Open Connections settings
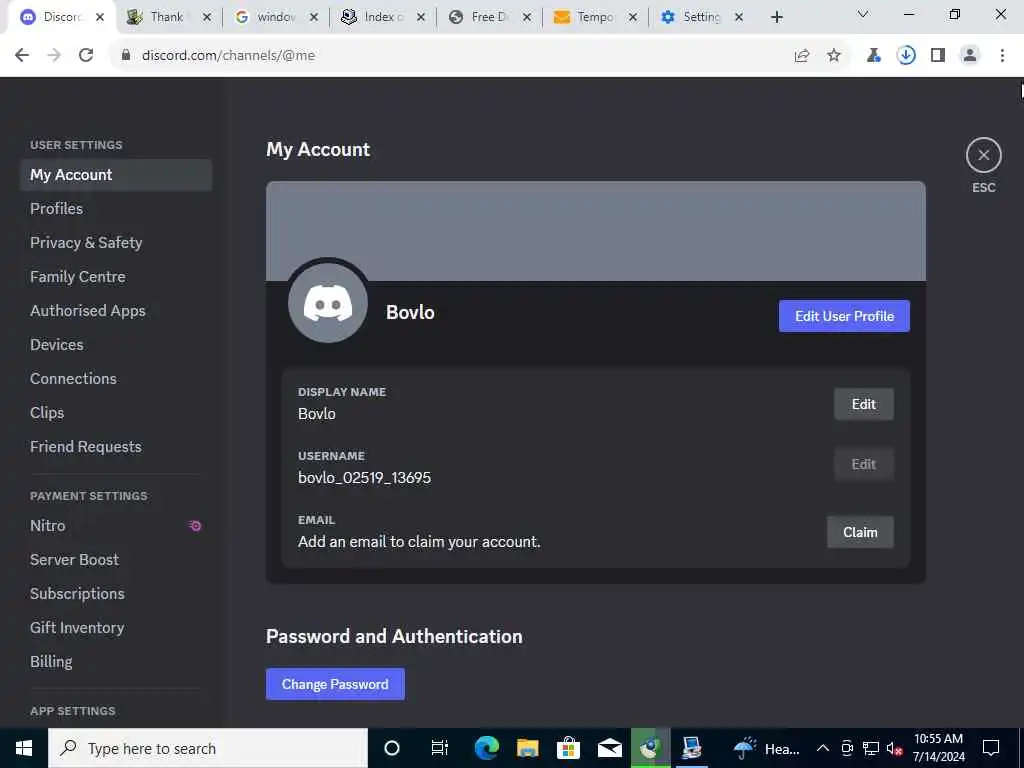Image resolution: width=1024 pixels, height=768 pixels. 116,379
